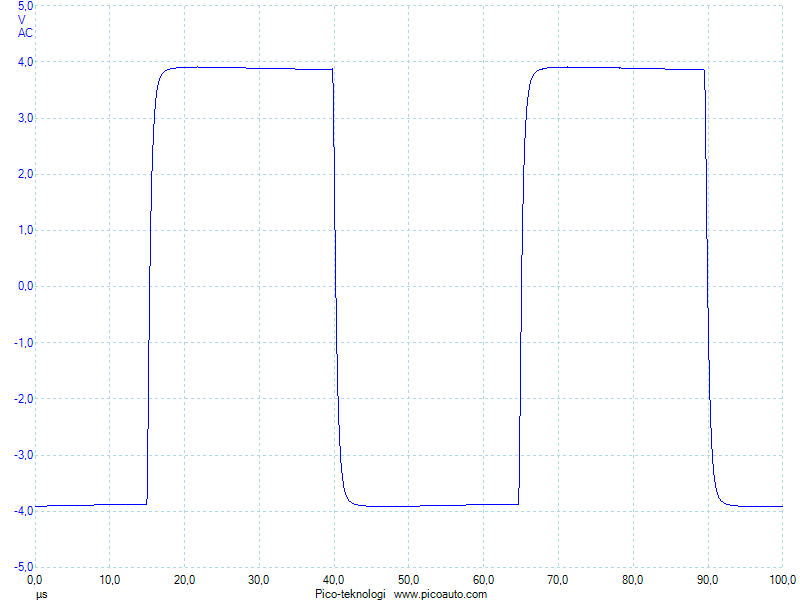The image size is (800, 600).
Task: Click the 90,0 time axis label
Action: tap(707, 580)
